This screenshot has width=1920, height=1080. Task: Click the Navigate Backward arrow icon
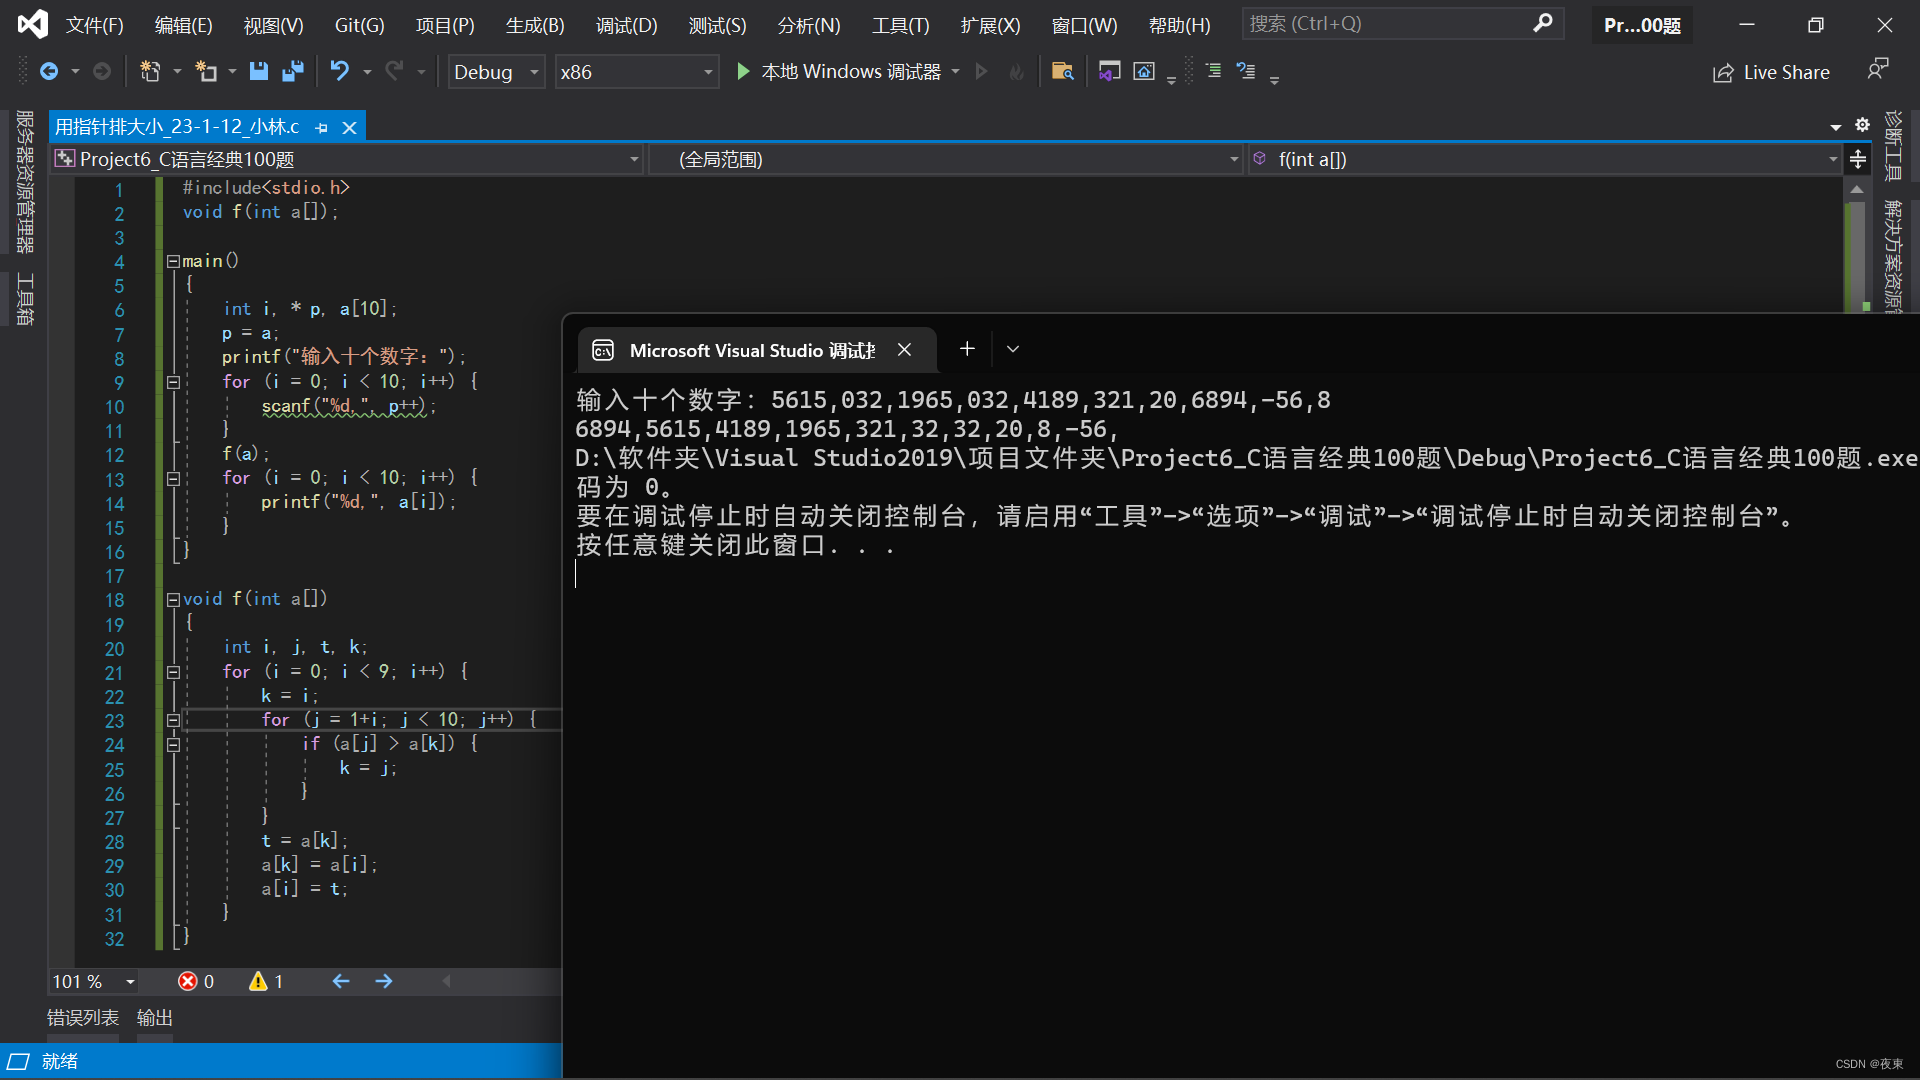click(48, 71)
